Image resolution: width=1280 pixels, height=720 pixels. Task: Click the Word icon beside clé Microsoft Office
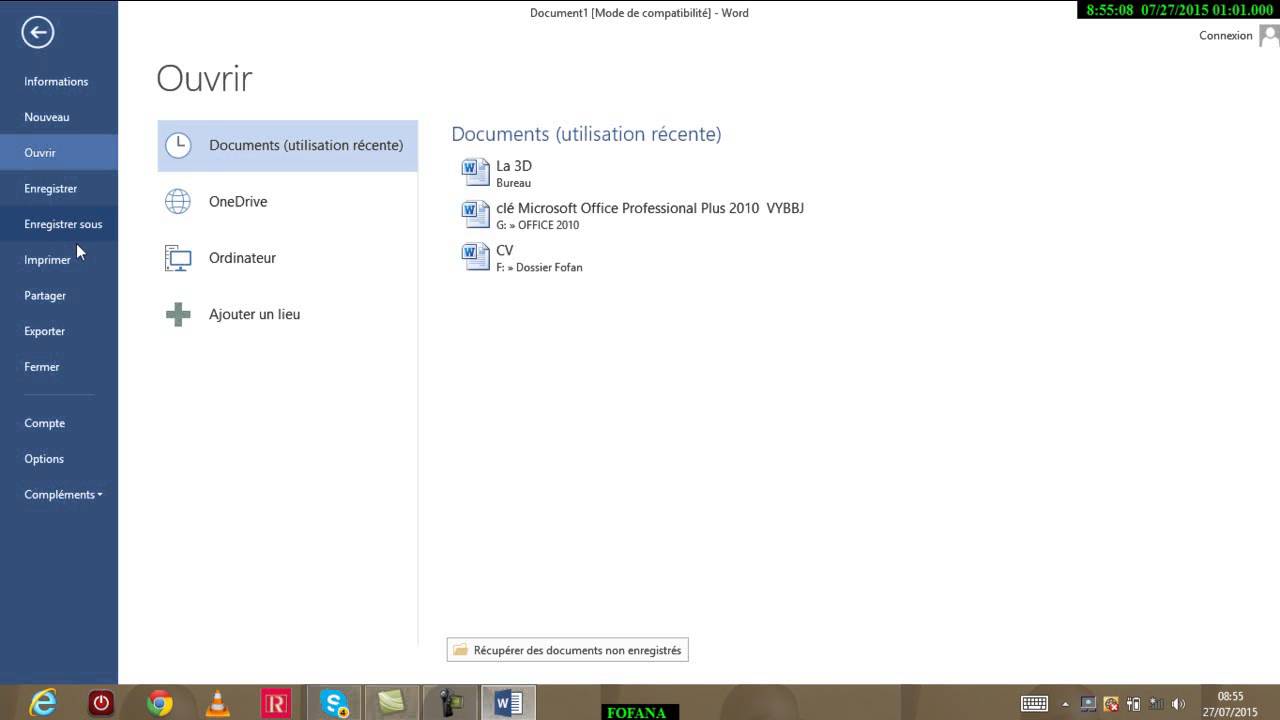pyautogui.click(x=475, y=214)
